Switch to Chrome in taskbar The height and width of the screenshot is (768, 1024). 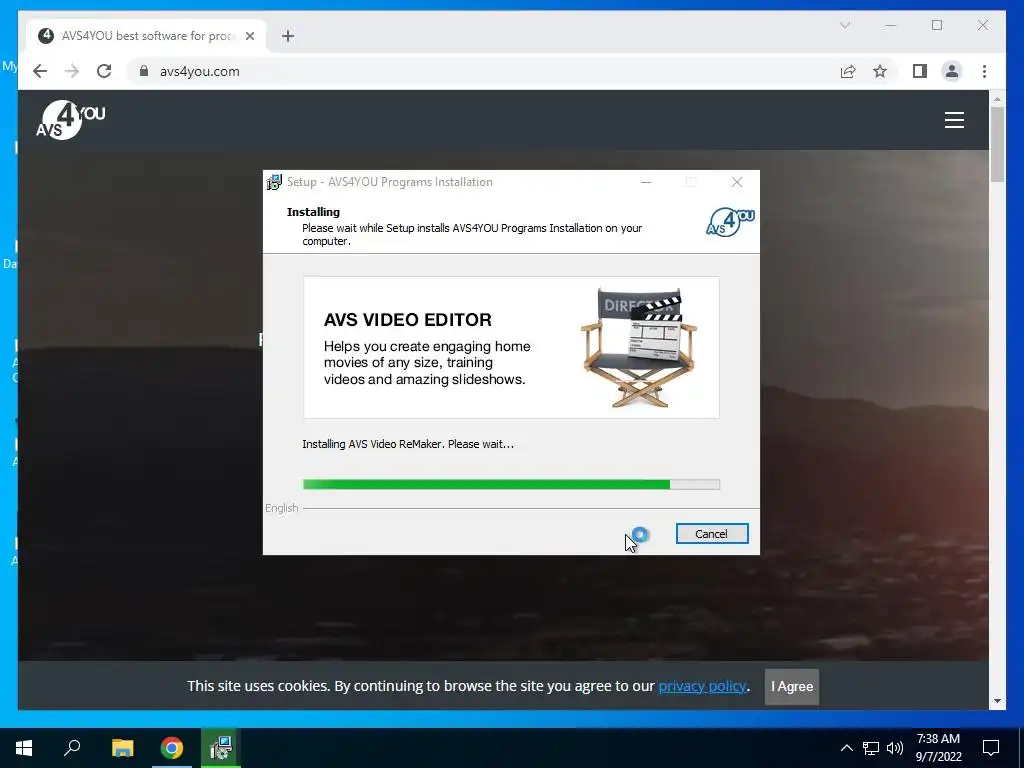(172, 748)
